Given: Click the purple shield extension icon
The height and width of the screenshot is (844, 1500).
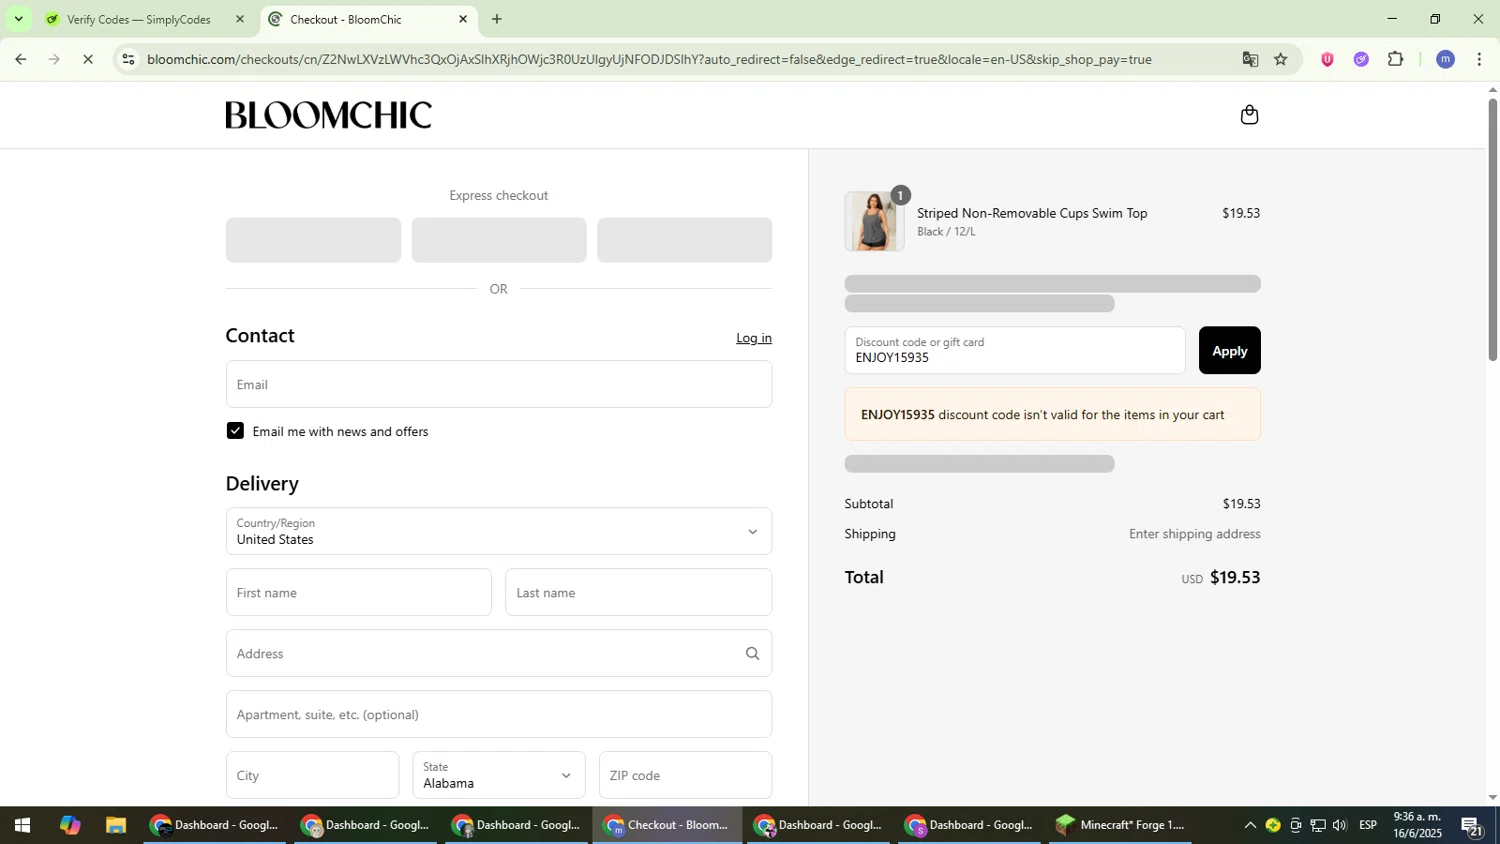Looking at the screenshot, I should [x=1327, y=59].
